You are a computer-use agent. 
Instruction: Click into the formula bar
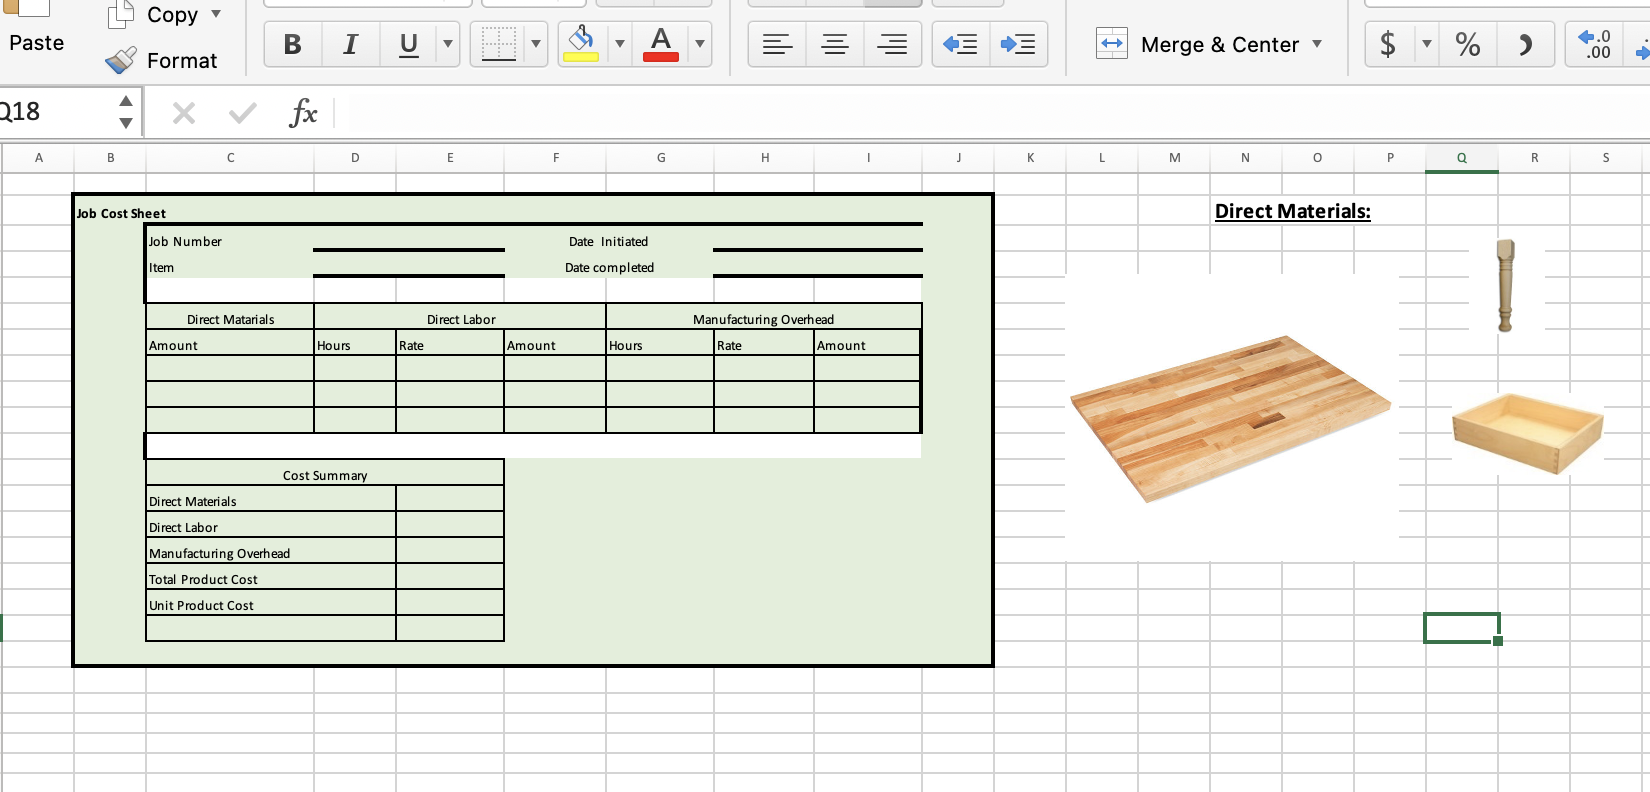(992, 113)
